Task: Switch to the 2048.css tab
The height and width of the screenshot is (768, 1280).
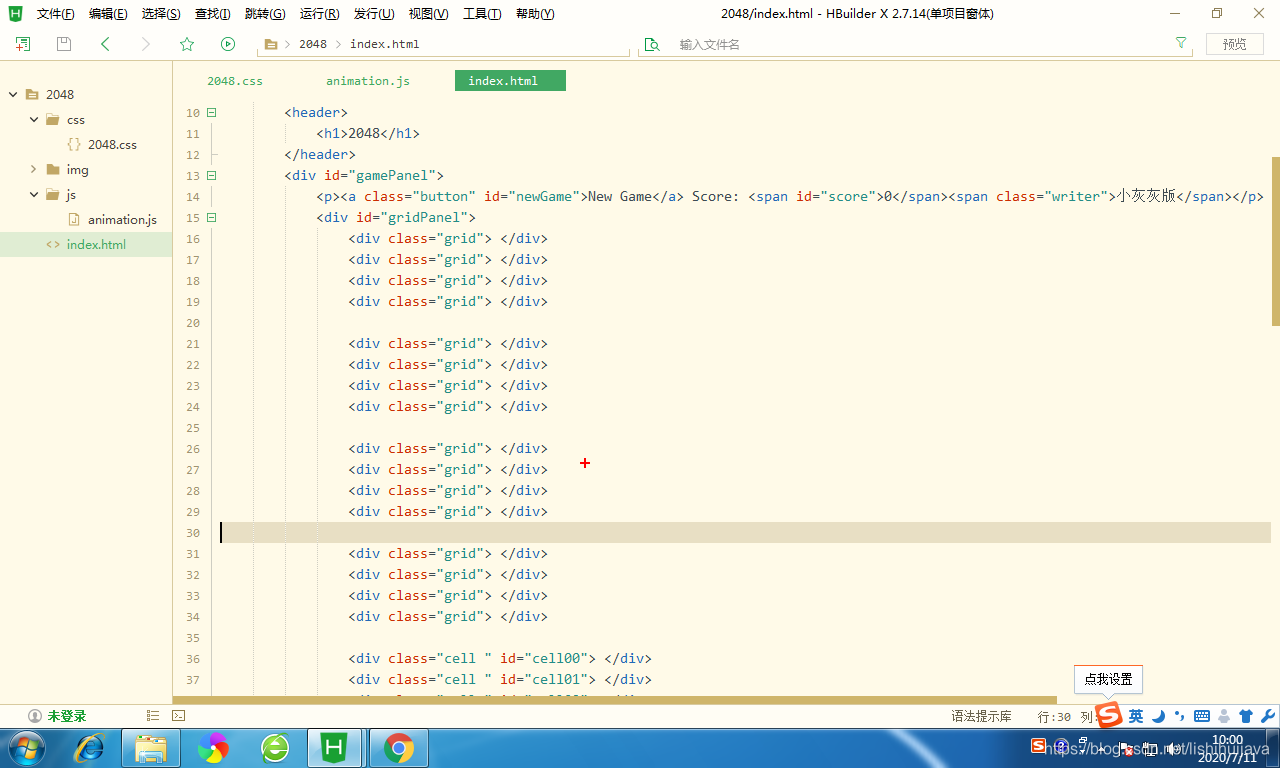Action: tap(235, 81)
